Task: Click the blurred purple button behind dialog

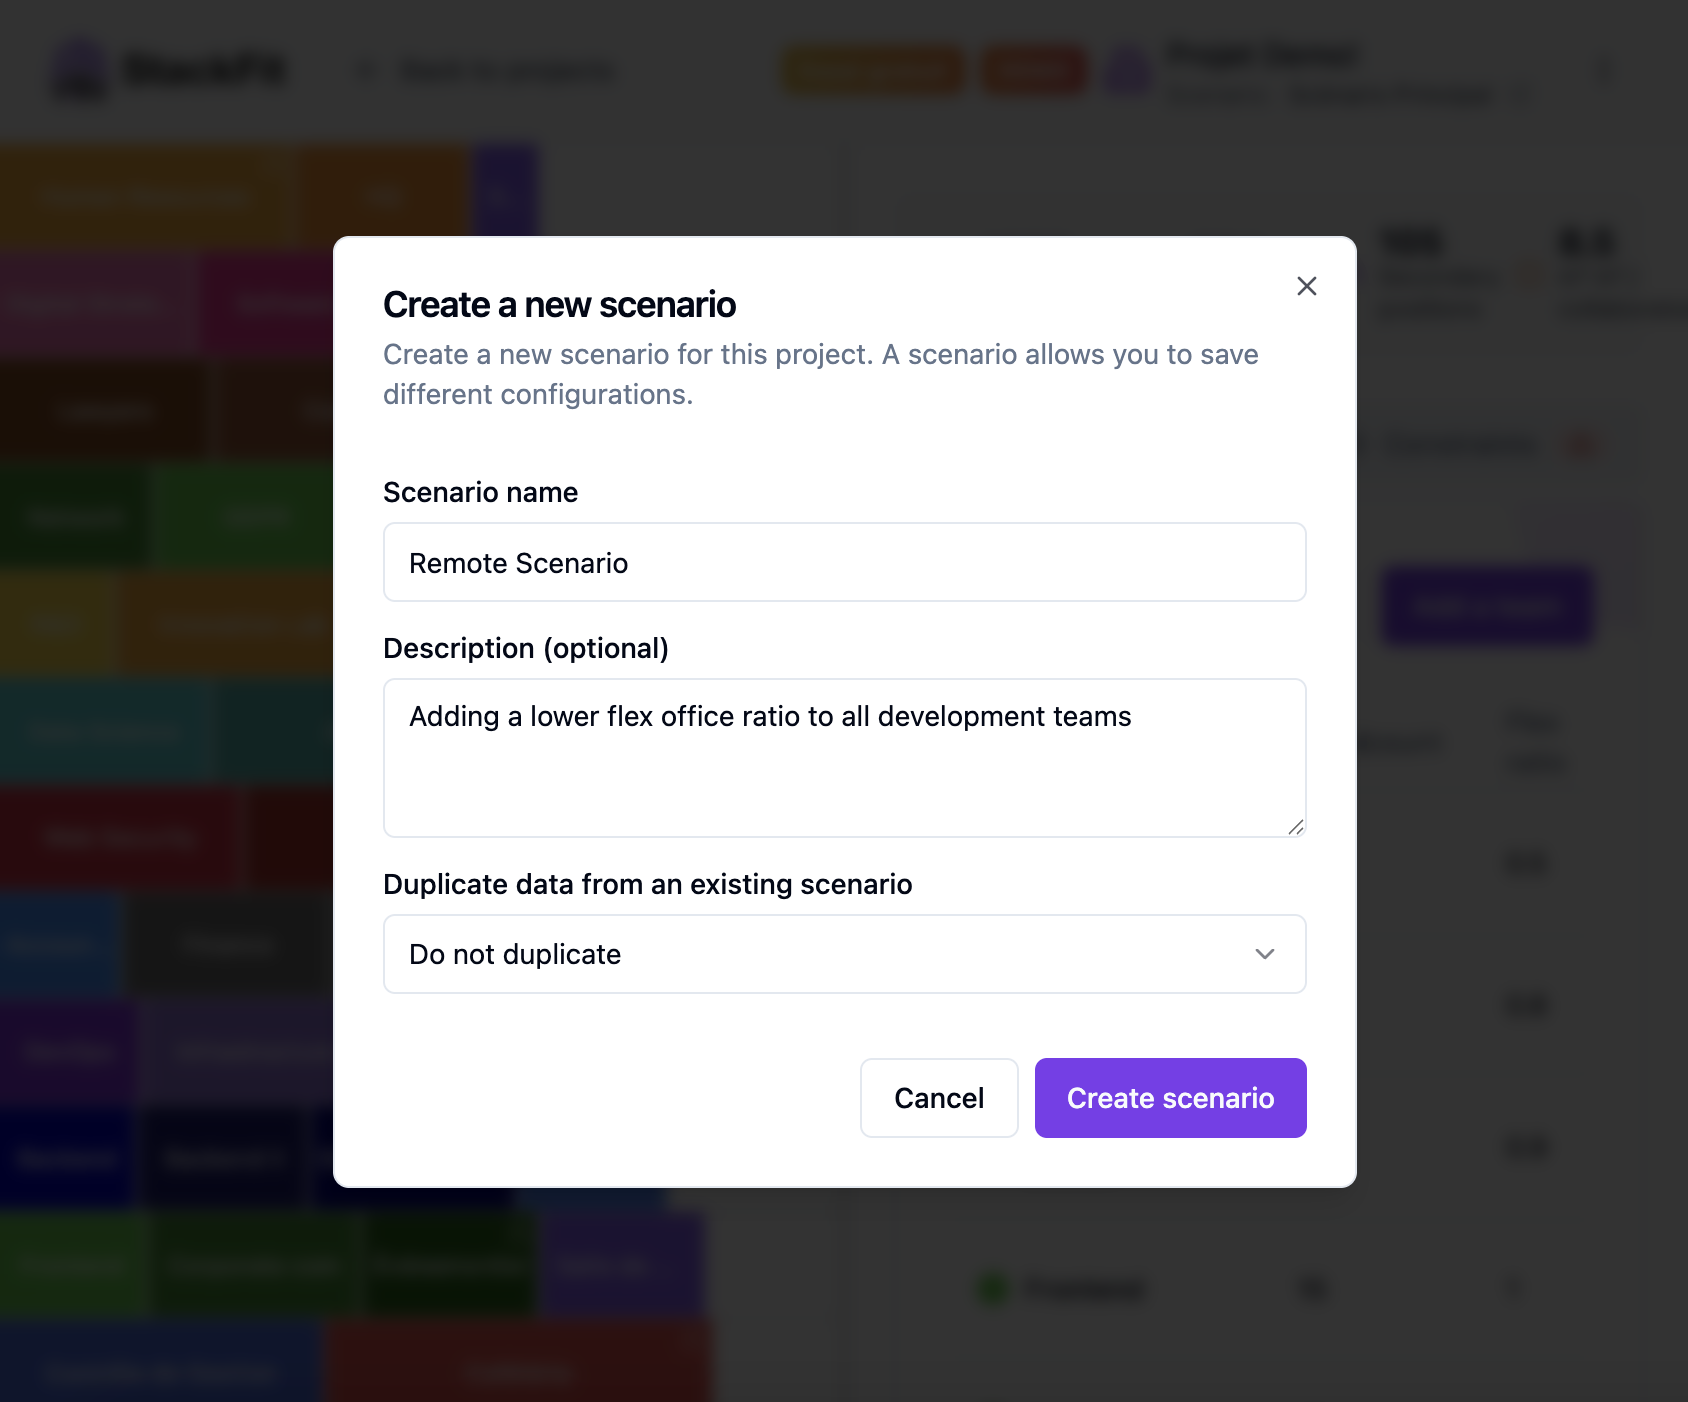Action: (1487, 606)
